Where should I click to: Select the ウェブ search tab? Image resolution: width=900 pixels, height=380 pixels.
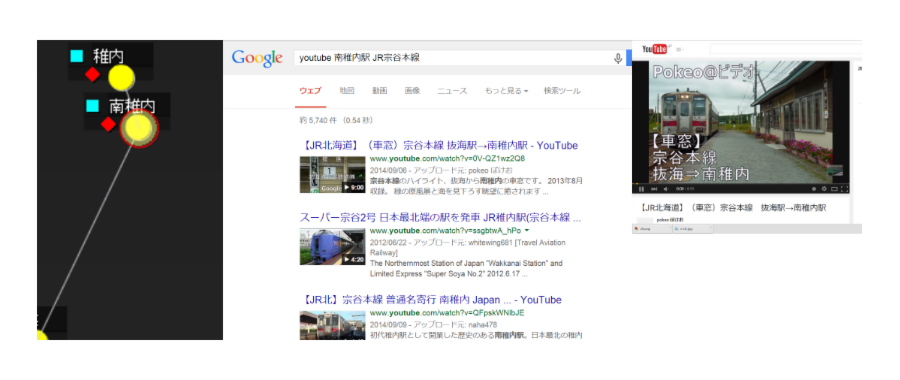pyautogui.click(x=310, y=91)
